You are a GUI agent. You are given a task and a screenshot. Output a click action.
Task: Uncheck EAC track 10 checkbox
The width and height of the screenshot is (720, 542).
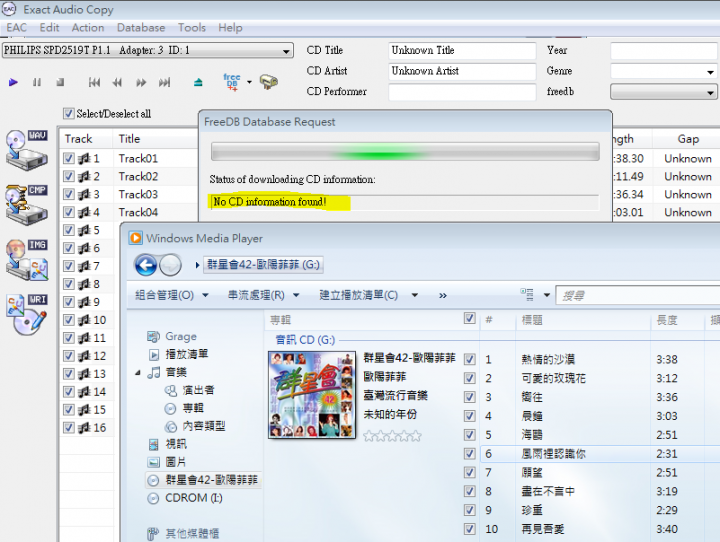pyautogui.click(x=69, y=320)
